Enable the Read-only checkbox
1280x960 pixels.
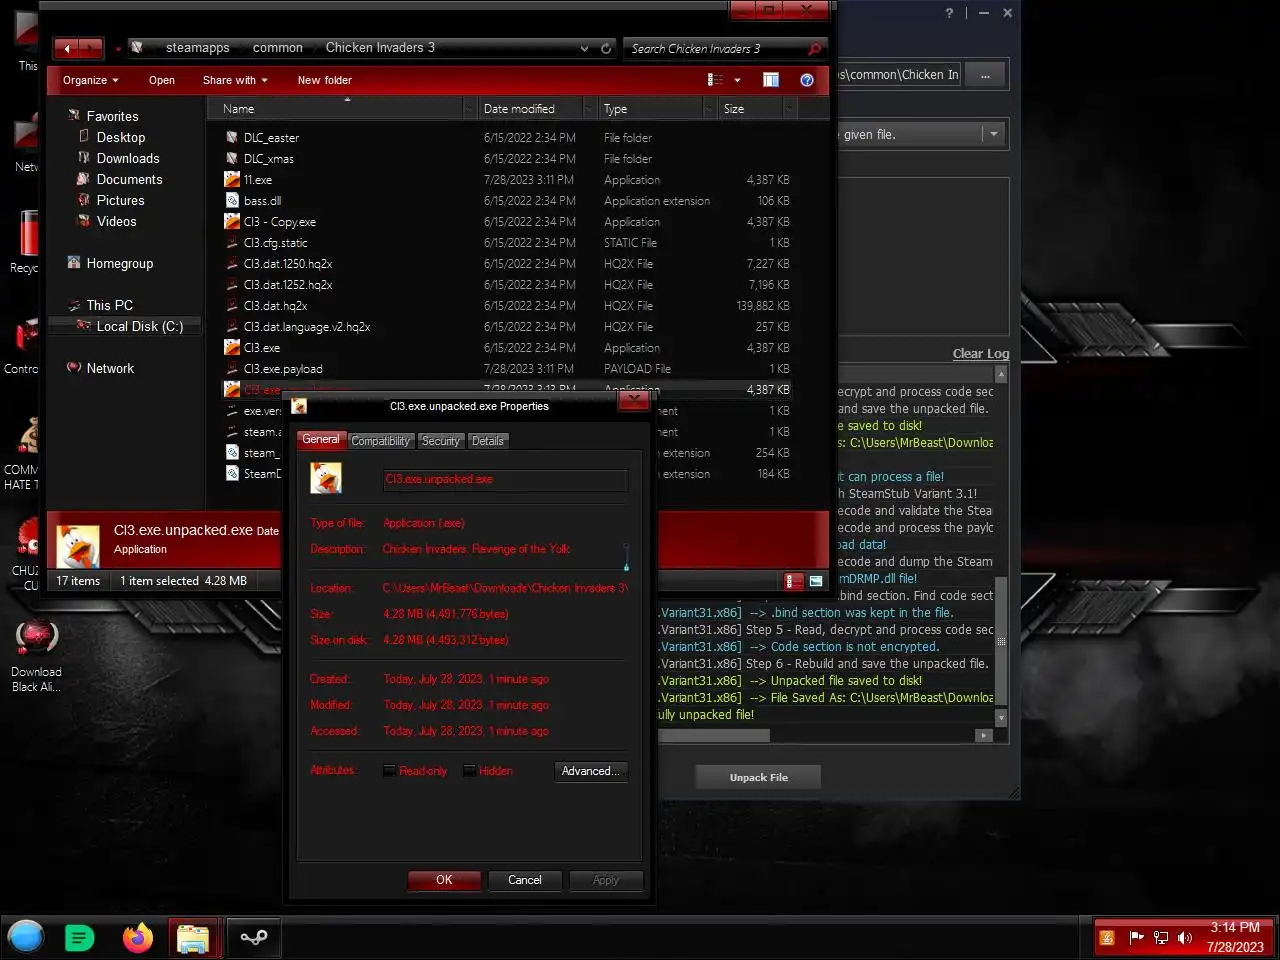tap(390, 771)
